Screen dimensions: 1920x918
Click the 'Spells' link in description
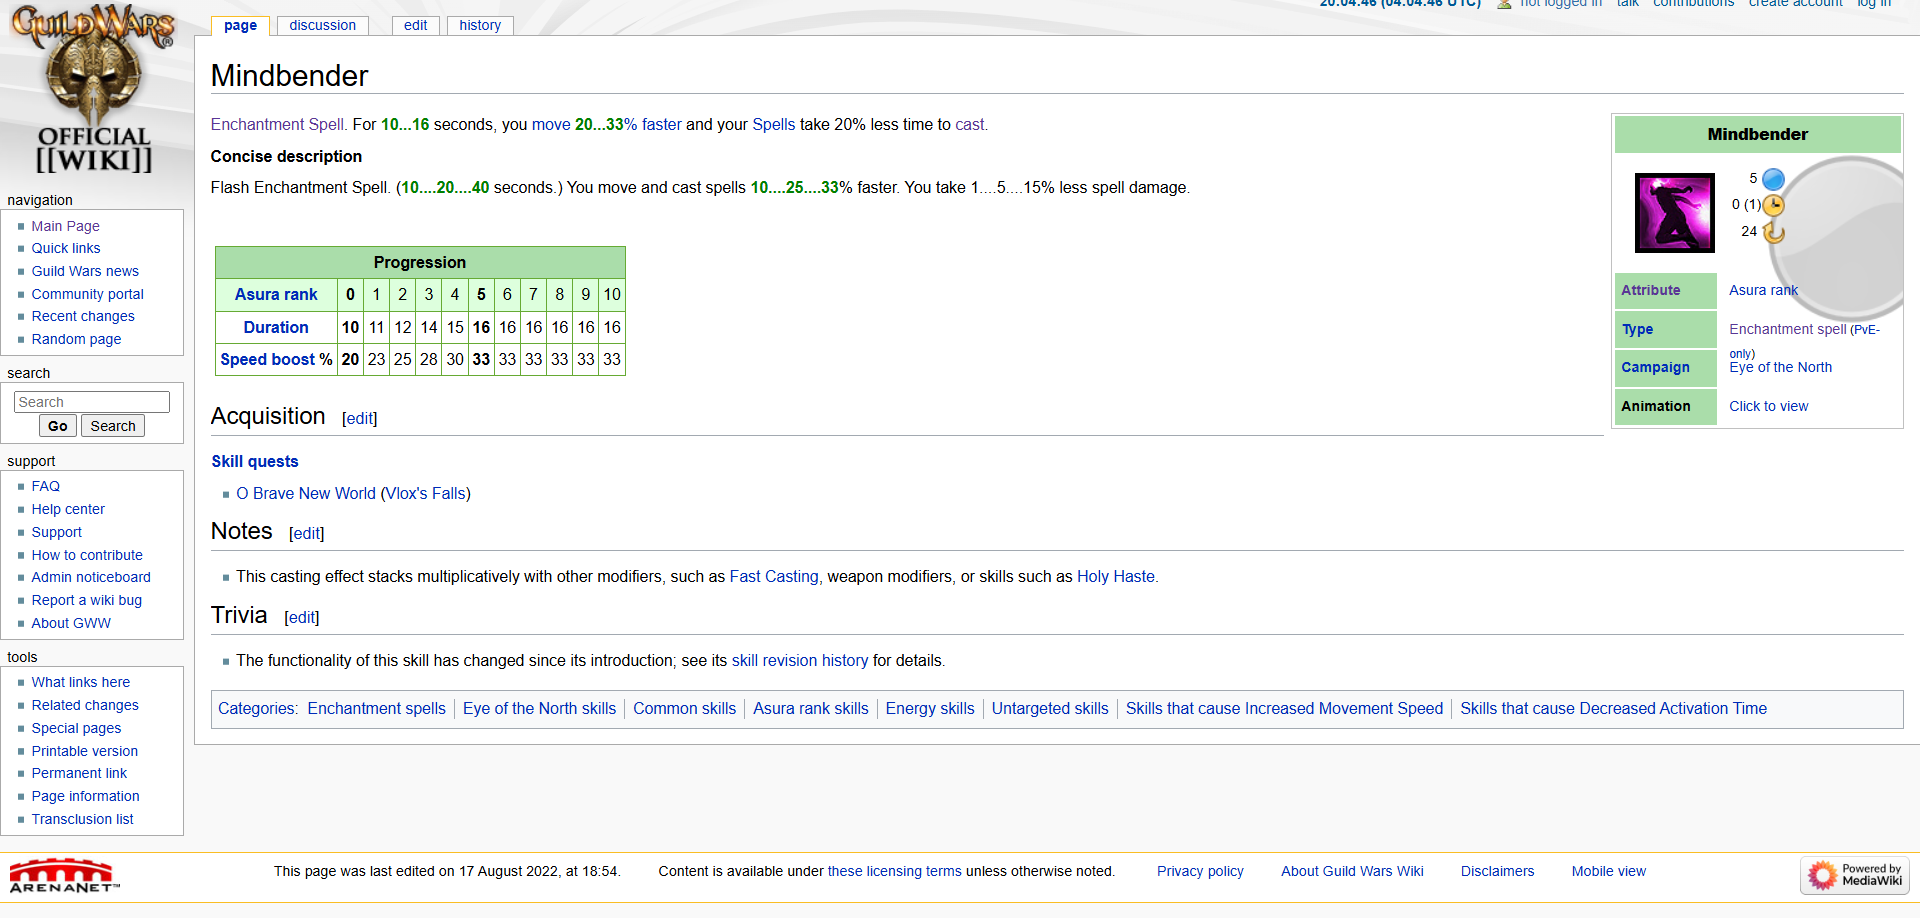click(774, 124)
